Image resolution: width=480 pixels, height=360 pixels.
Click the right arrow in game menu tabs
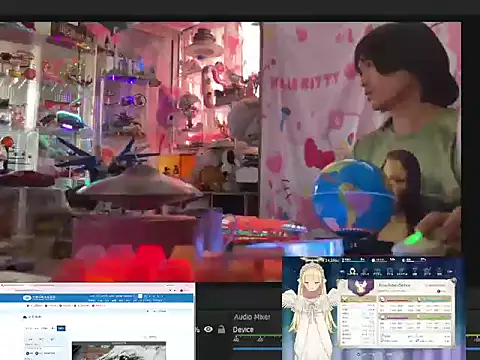click(451, 271)
